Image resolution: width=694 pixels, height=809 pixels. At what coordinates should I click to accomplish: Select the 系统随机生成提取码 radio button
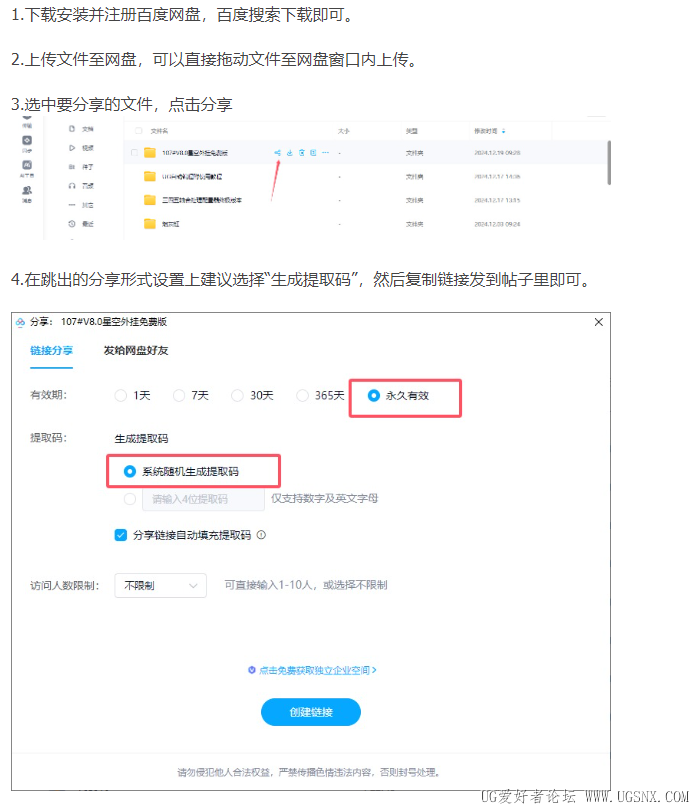(130, 471)
